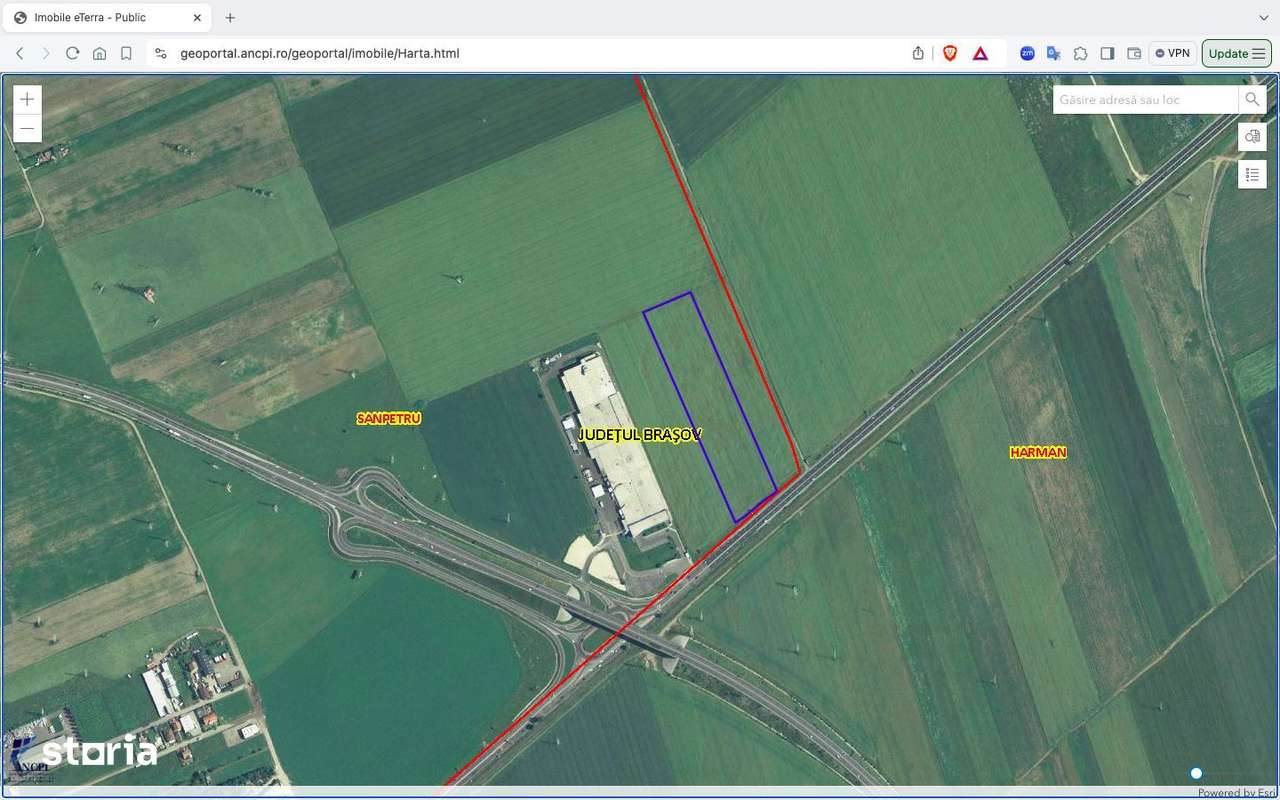Open the Zoom extension popup
1280x800 pixels.
coord(1027,53)
